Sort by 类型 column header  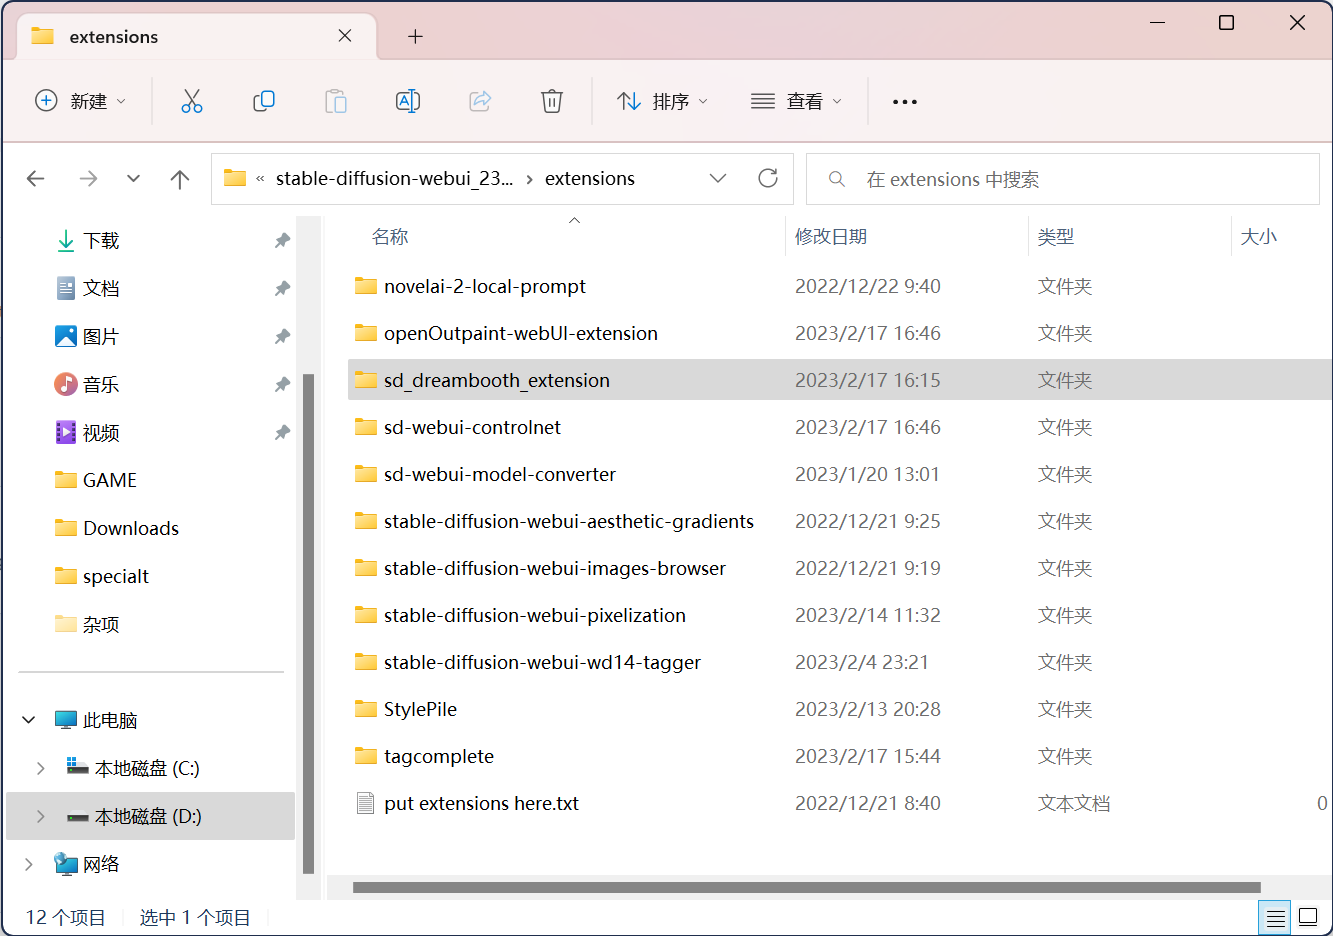coord(1056,237)
